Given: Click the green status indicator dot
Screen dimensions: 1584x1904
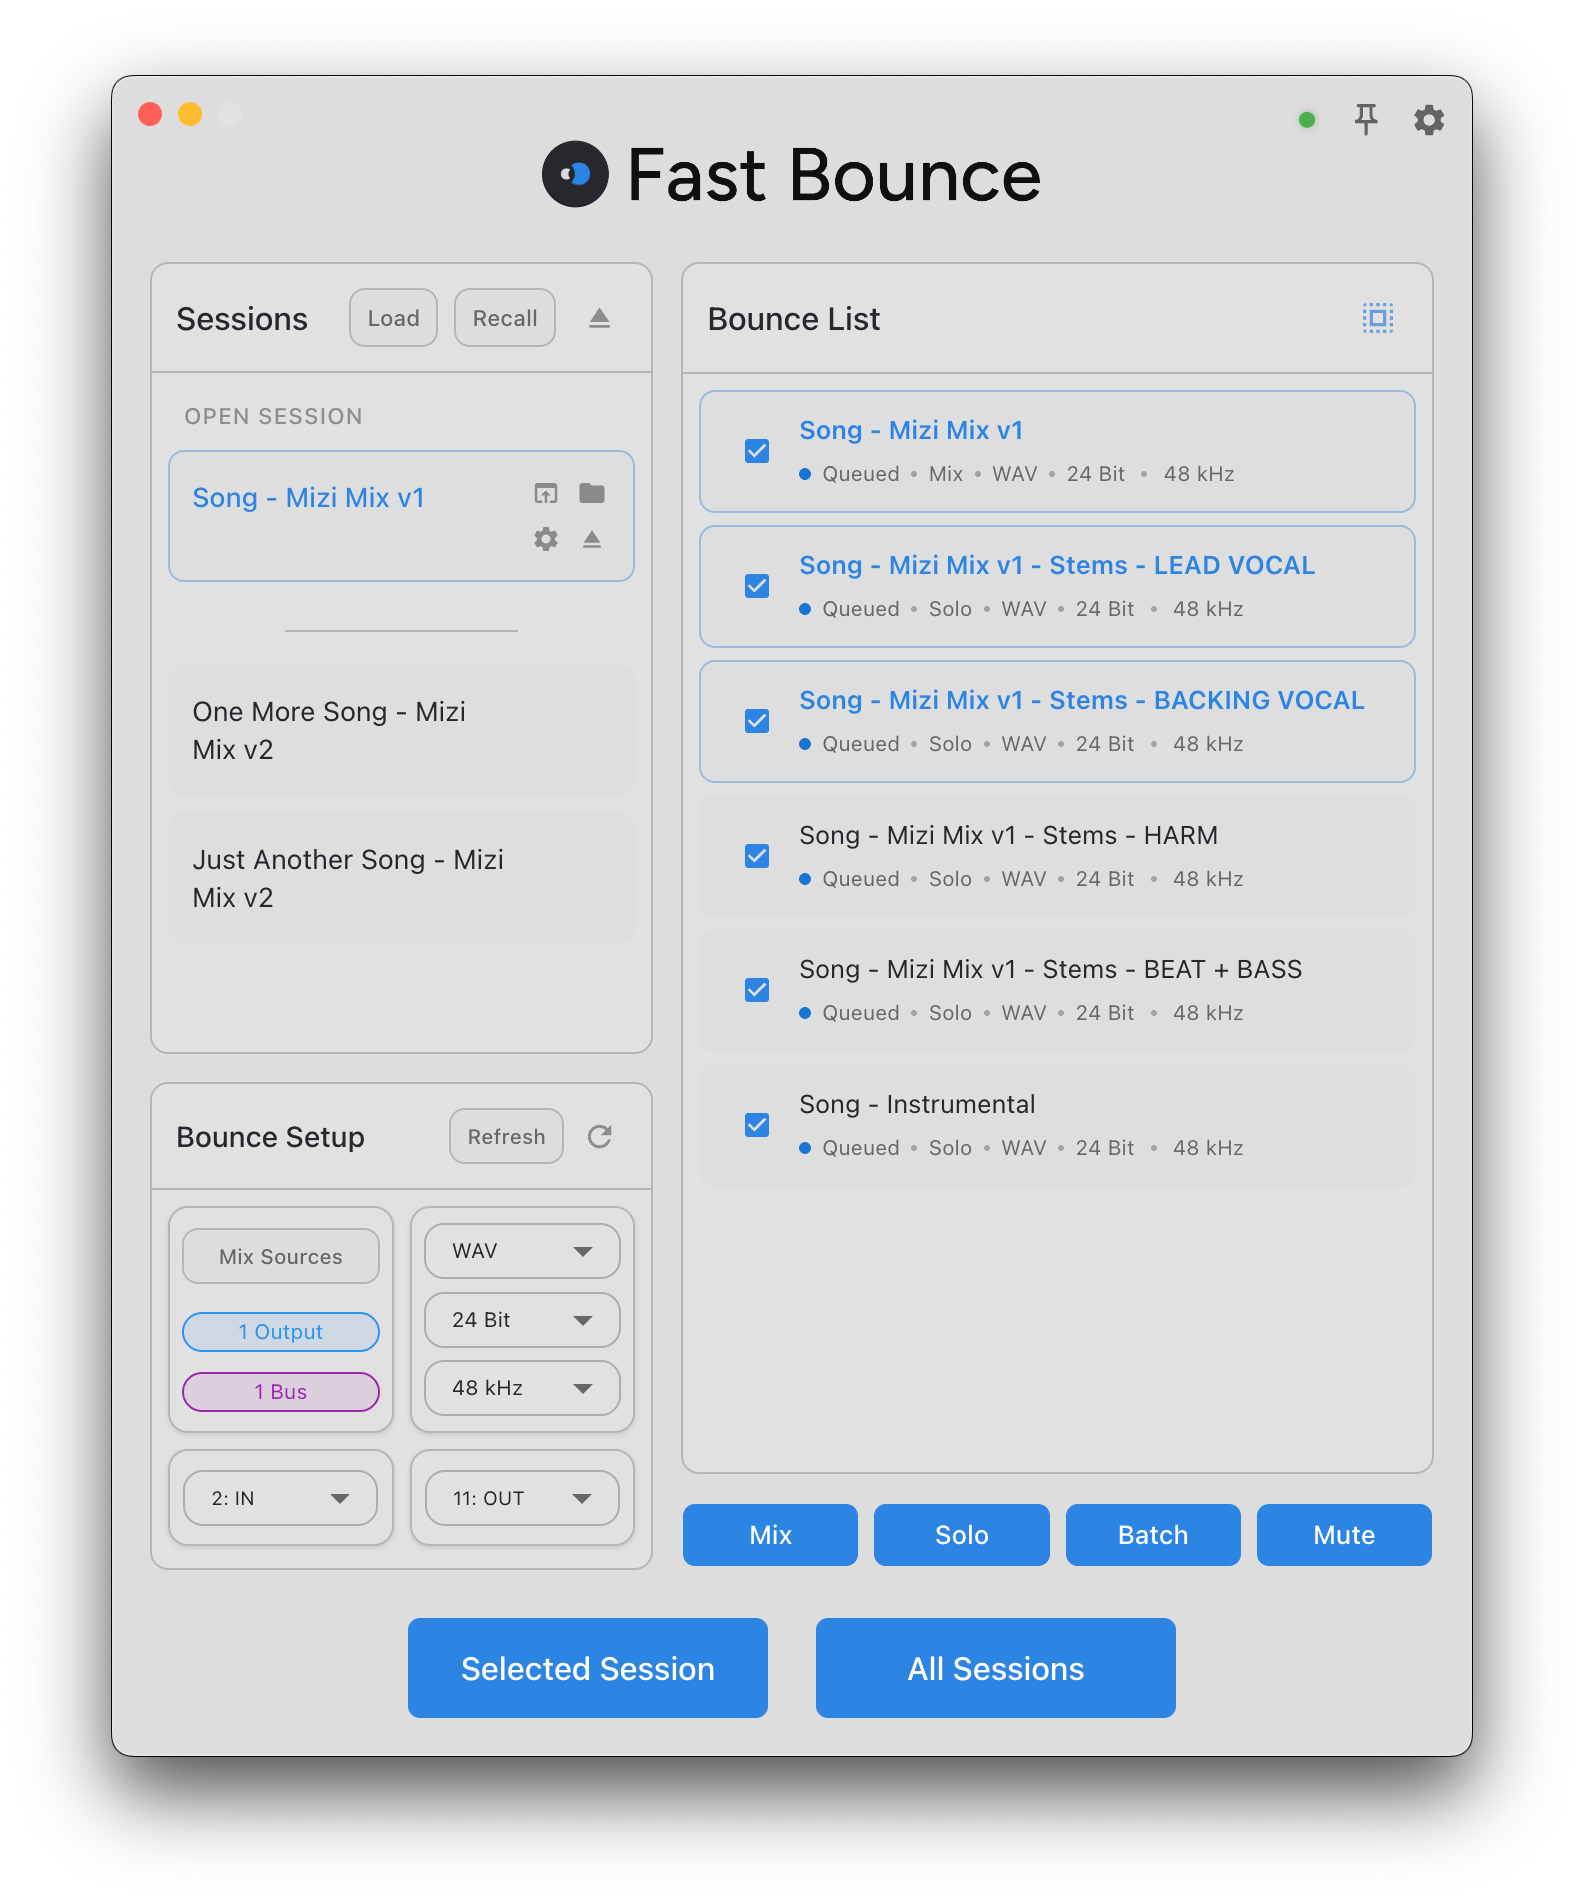Looking at the screenshot, I should click(1306, 120).
